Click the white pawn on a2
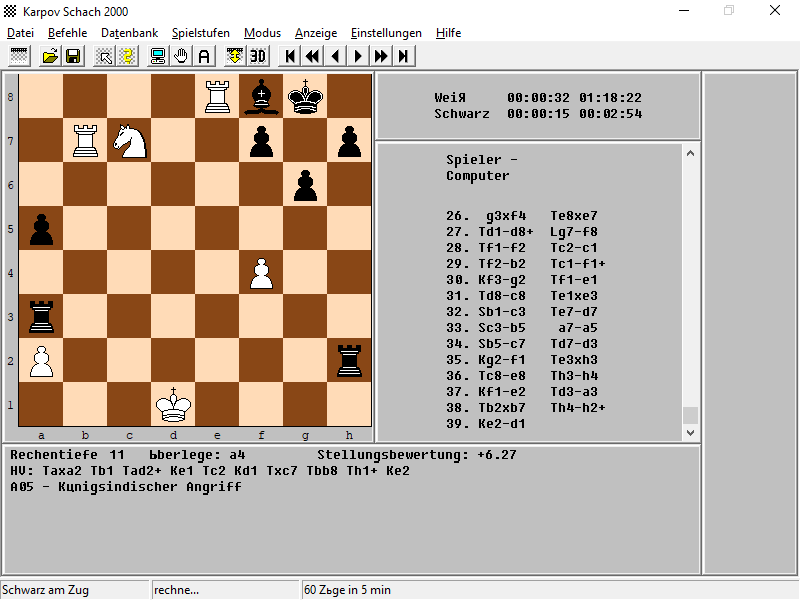This screenshot has height=600, width=800. click(41, 361)
